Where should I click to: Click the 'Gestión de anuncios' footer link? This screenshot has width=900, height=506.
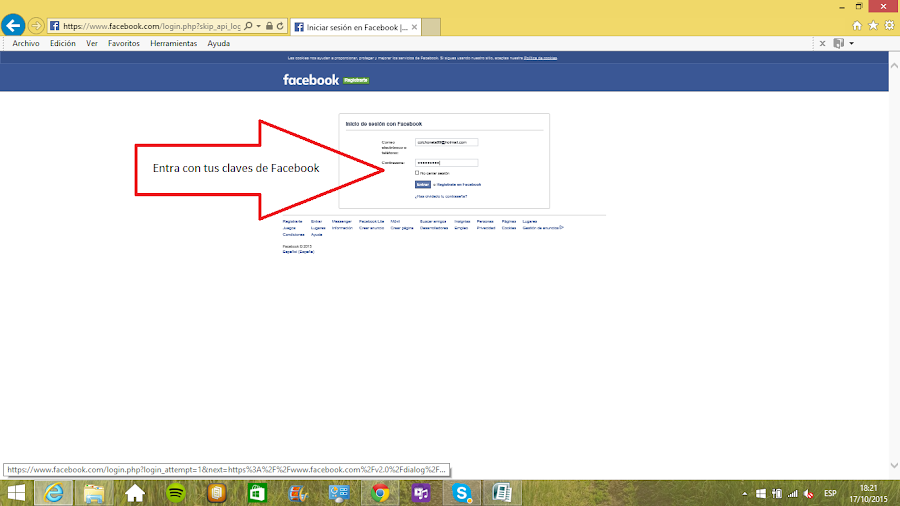coord(542,228)
